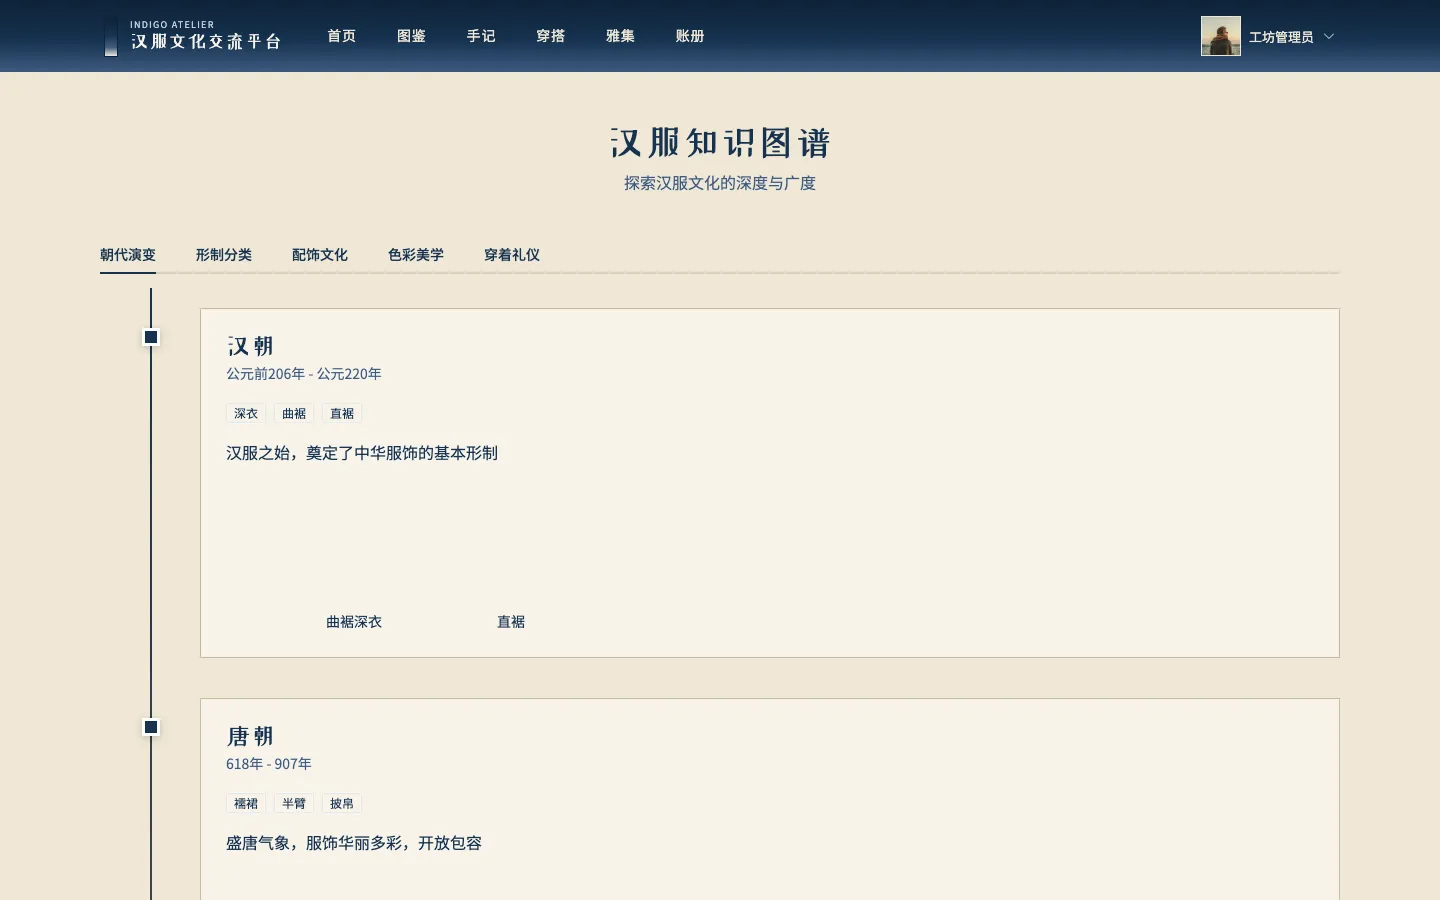Select the 深衣 tag

[246, 413]
